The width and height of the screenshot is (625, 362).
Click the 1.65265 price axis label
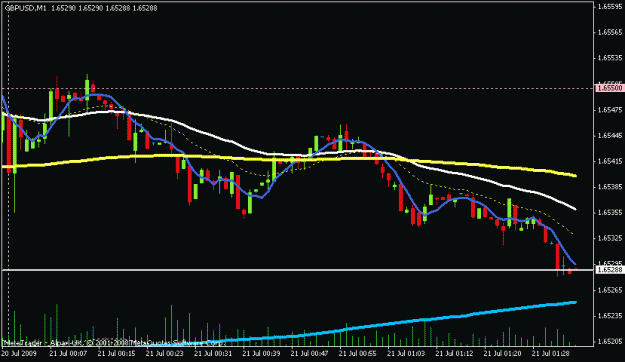[611, 290]
